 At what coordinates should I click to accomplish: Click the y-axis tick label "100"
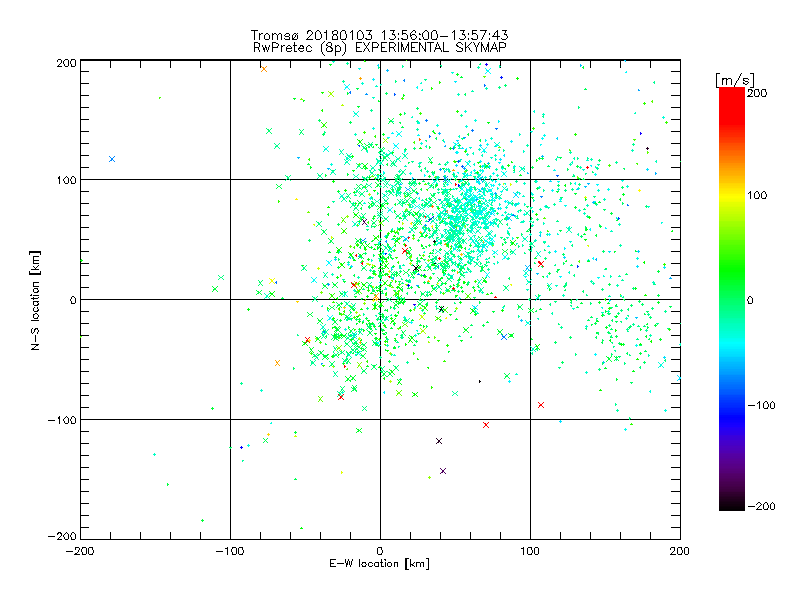pyautogui.click(x=66, y=180)
